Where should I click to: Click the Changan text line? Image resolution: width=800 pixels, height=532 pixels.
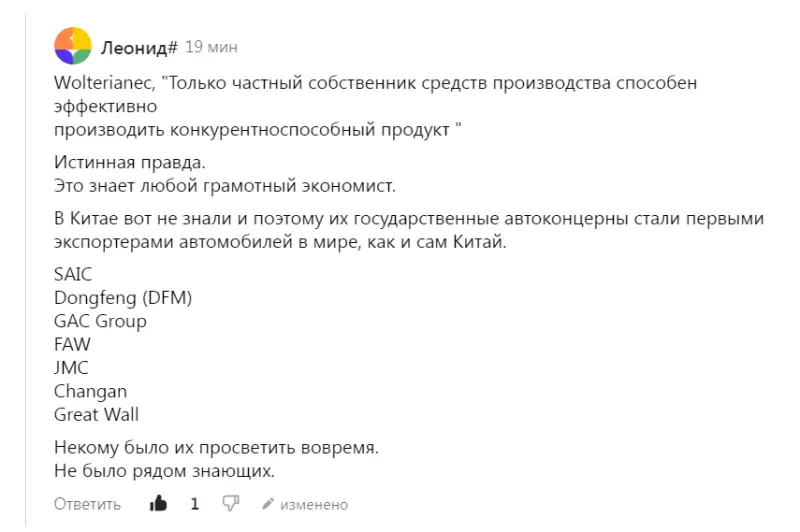click(90, 391)
